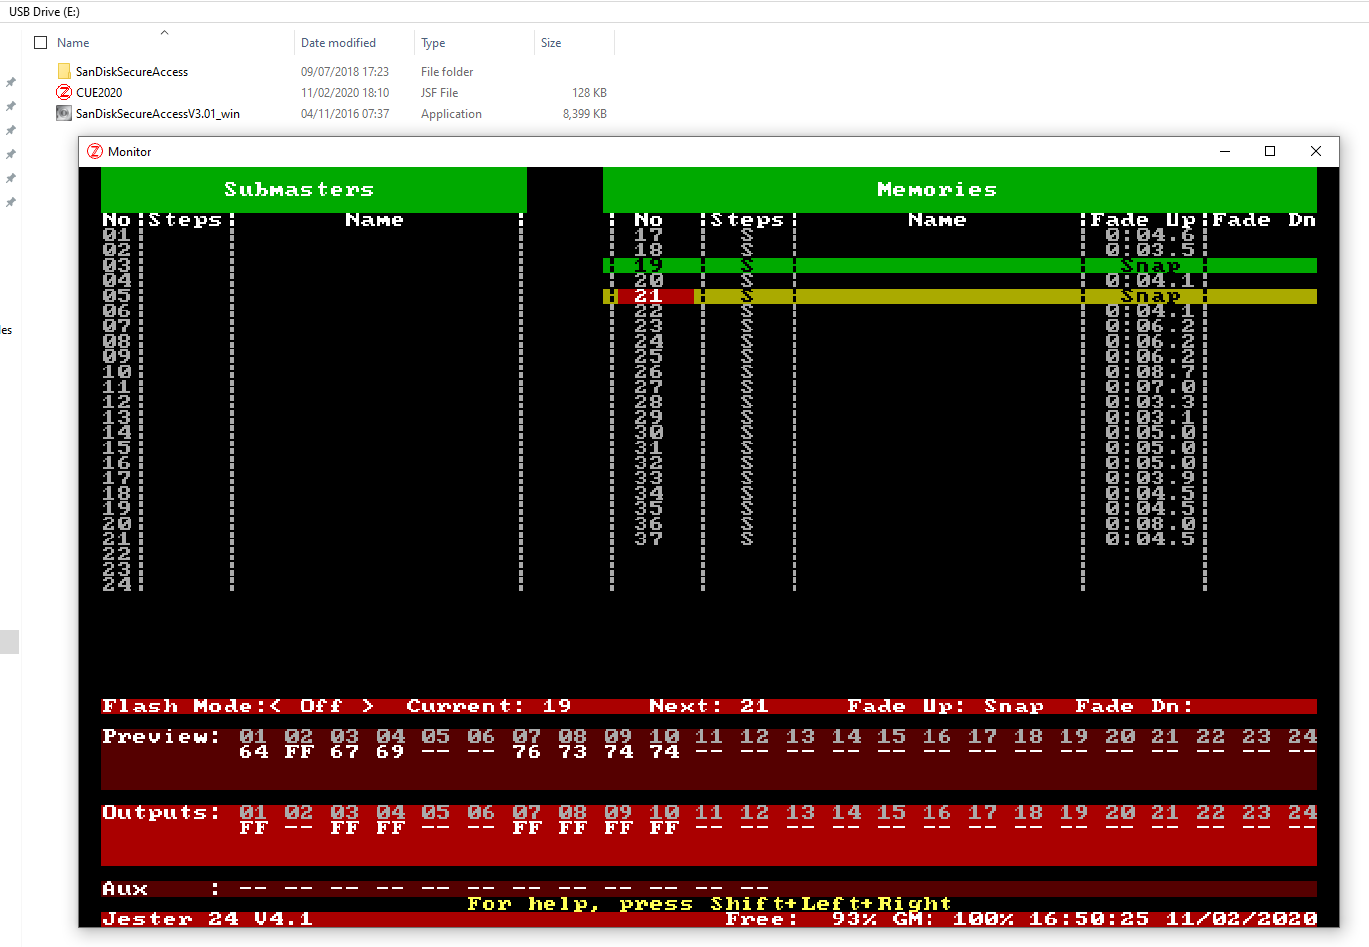Click the Next: 21 indicator
1369x947 pixels.
pos(709,706)
